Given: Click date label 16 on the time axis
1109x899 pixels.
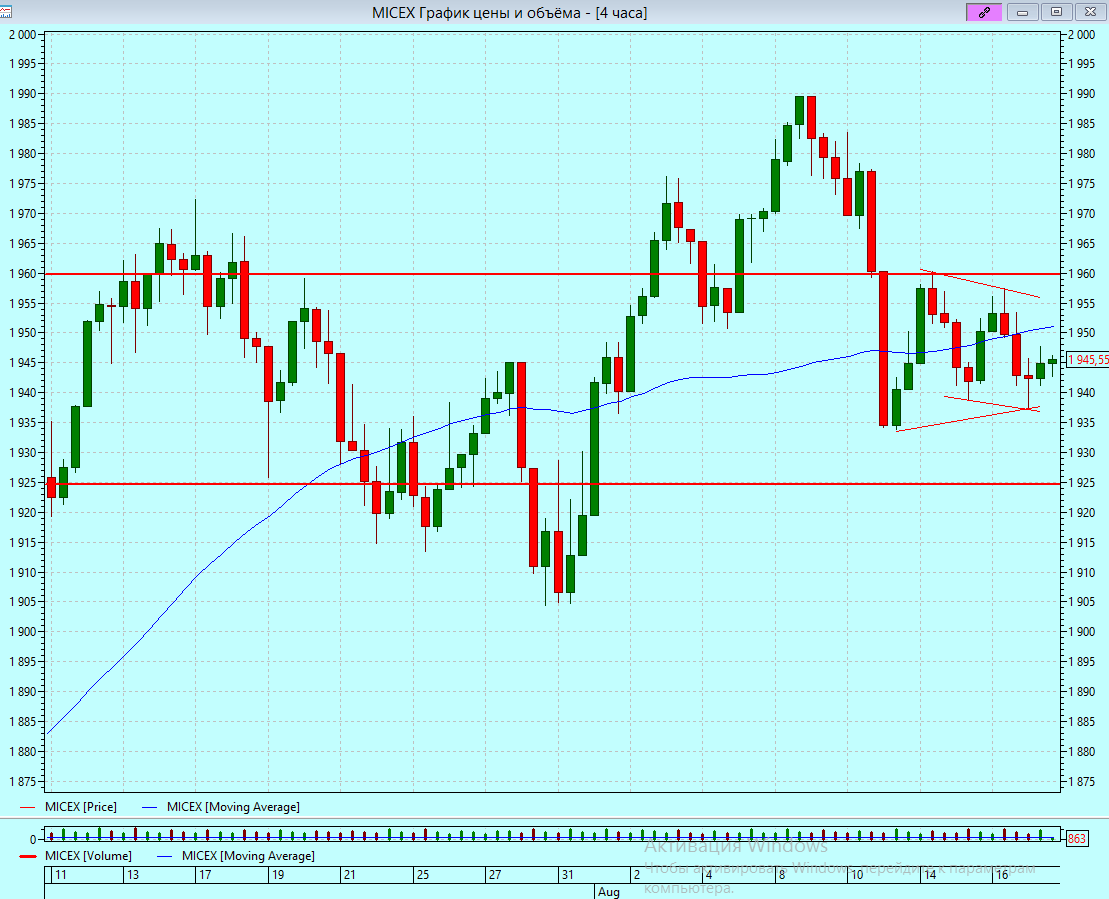Looking at the screenshot, I should [x=1002, y=875].
